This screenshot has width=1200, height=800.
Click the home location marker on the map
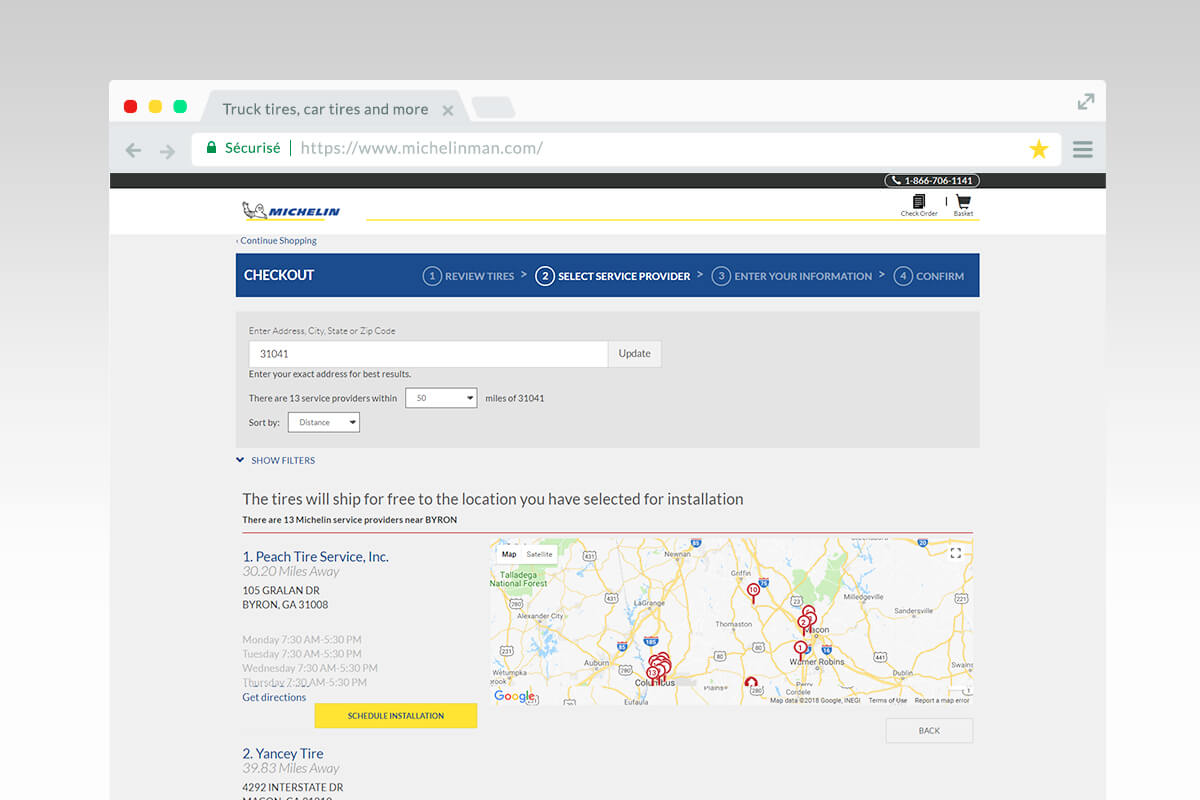[x=751, y=684]
